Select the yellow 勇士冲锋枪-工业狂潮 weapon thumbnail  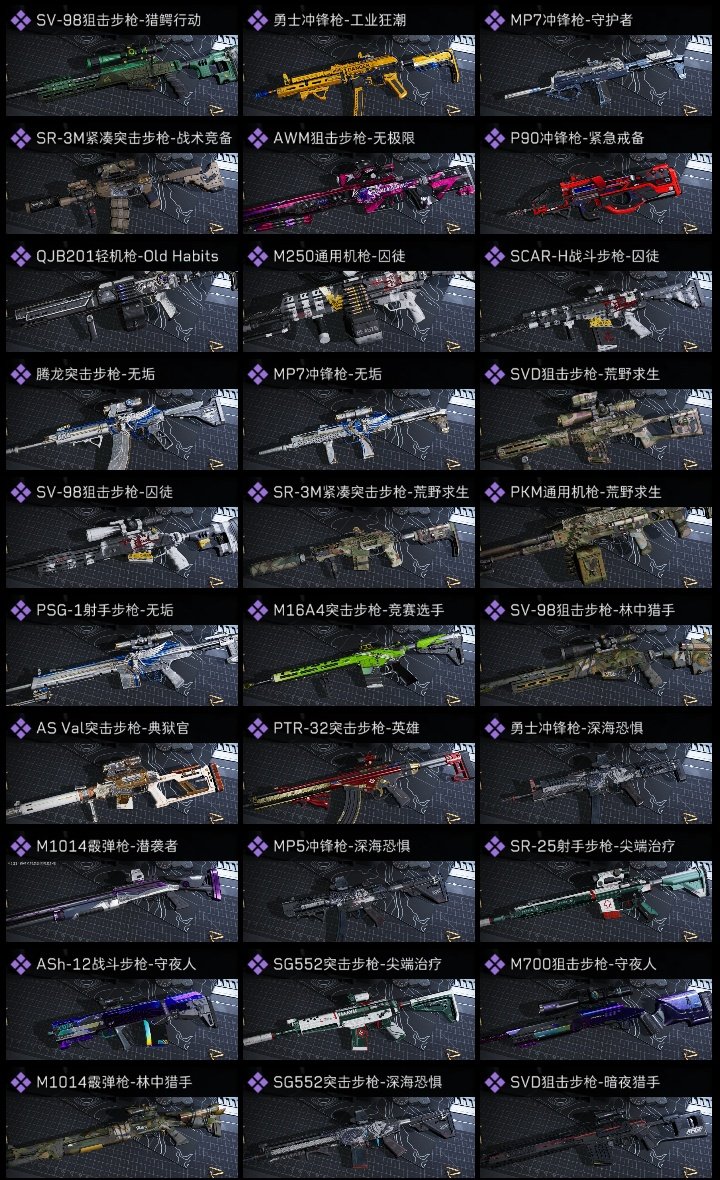[x=359, y=75]
